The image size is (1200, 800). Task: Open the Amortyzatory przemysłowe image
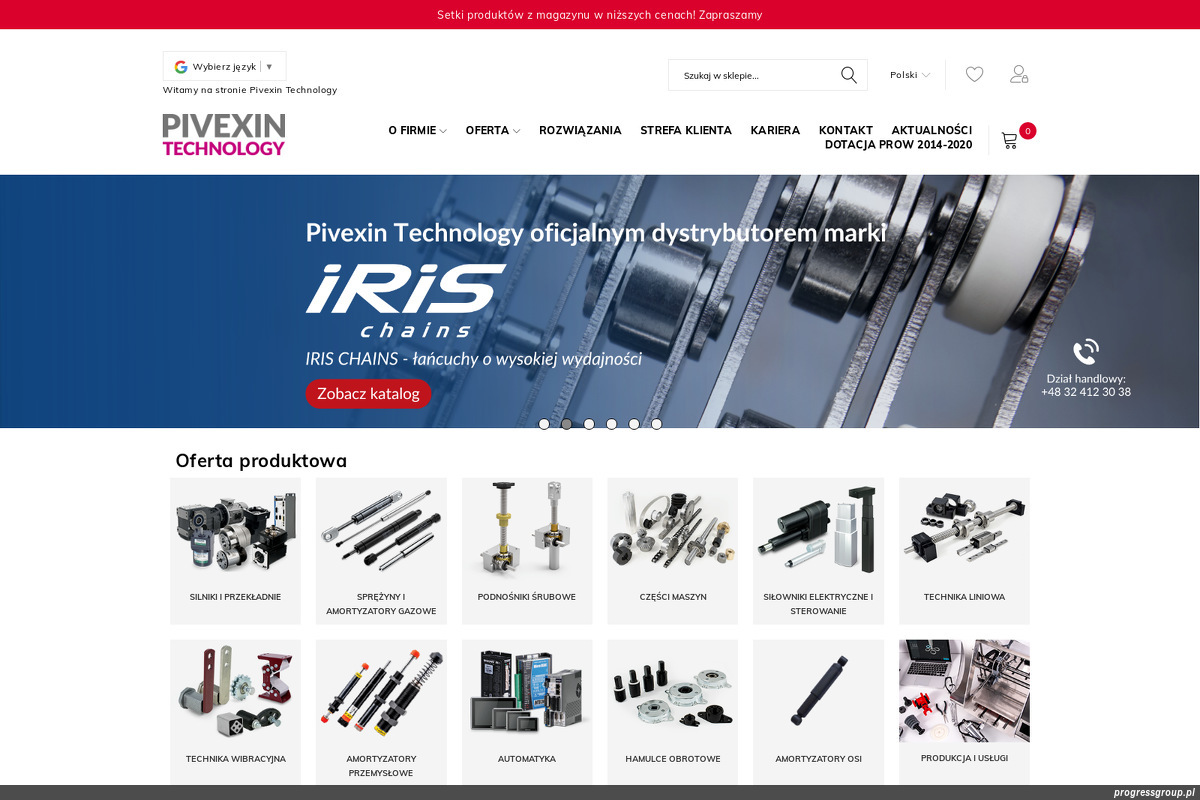point(381,692)
